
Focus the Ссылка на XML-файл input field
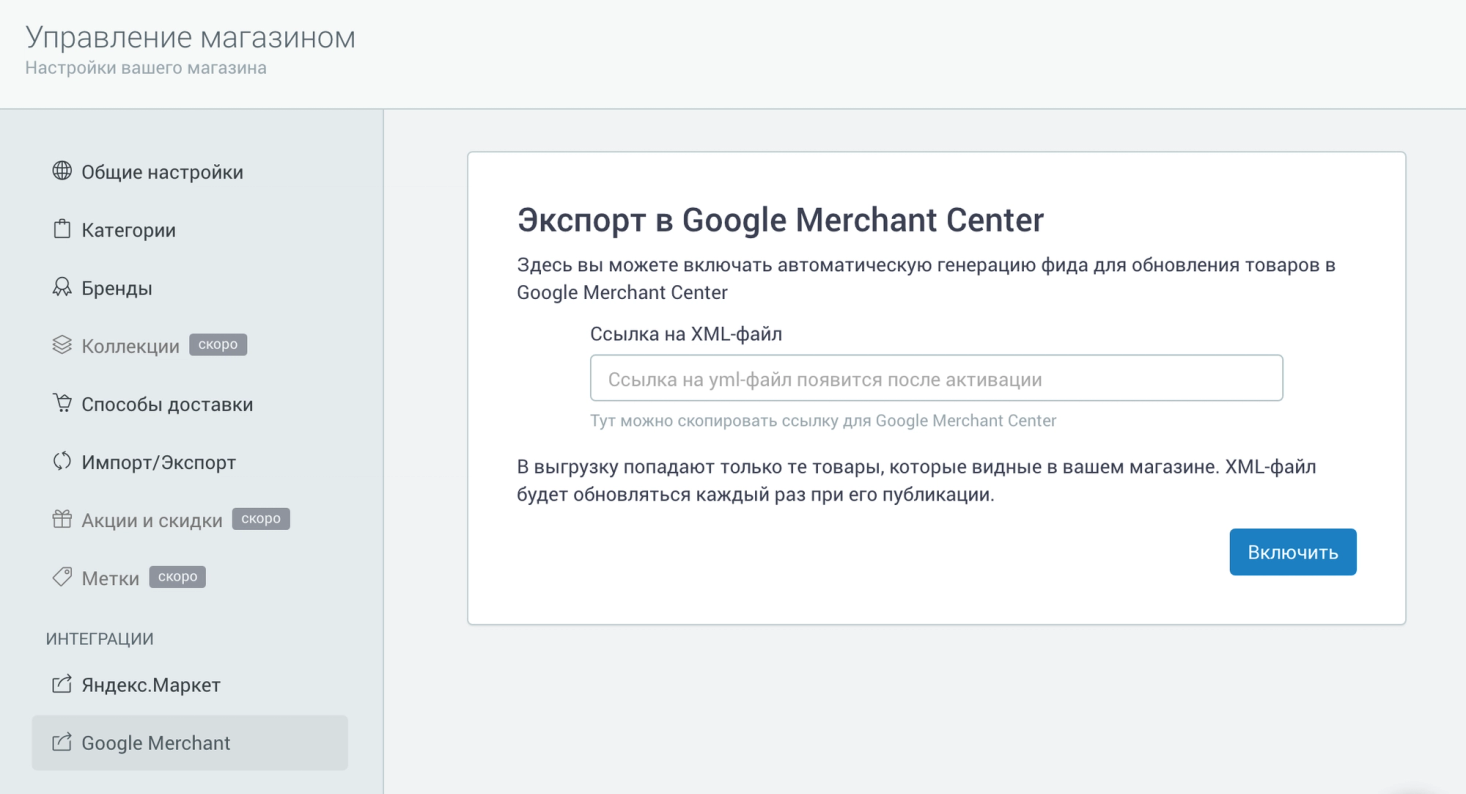pyautogui.click(x=936, y=379)
